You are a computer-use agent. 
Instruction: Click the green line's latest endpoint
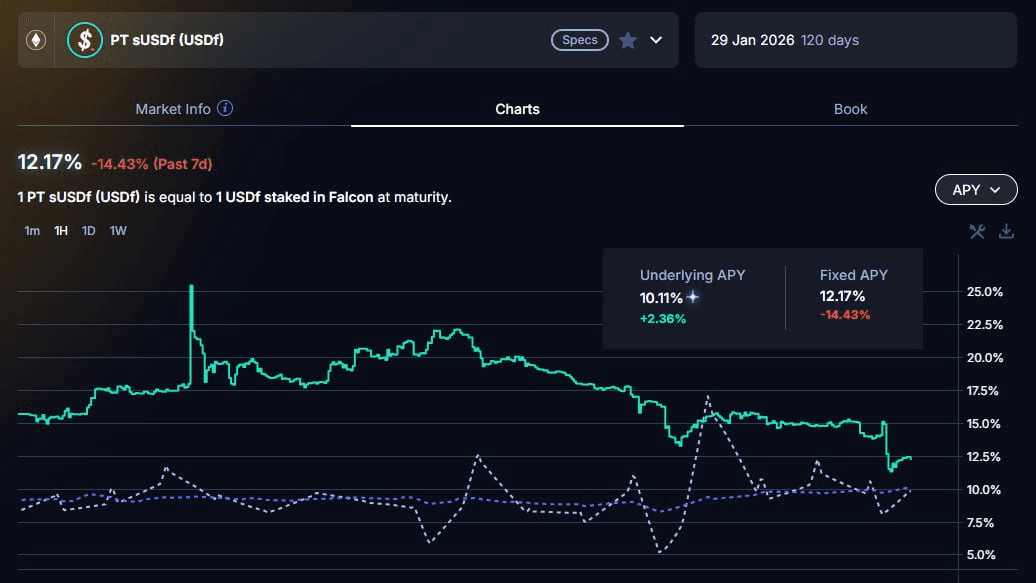tap(910, 458)
